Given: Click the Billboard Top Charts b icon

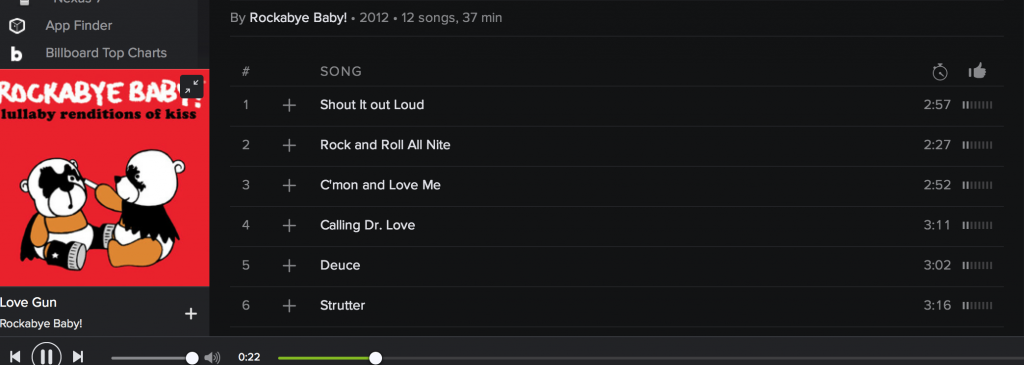Looking at the screenshot, I should (16, 54).
